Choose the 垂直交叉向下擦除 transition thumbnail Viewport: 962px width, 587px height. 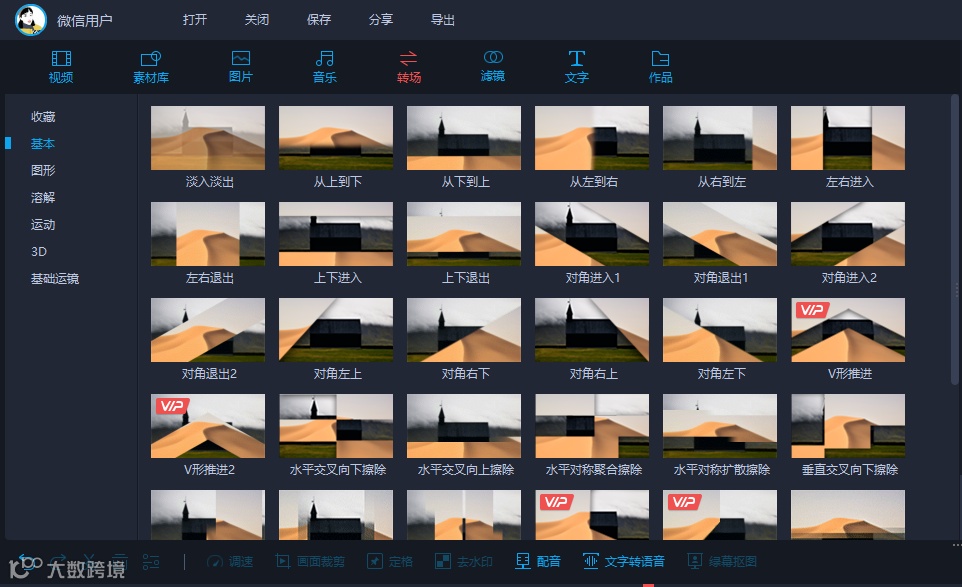pyautogui.click(x=848, y=426)
